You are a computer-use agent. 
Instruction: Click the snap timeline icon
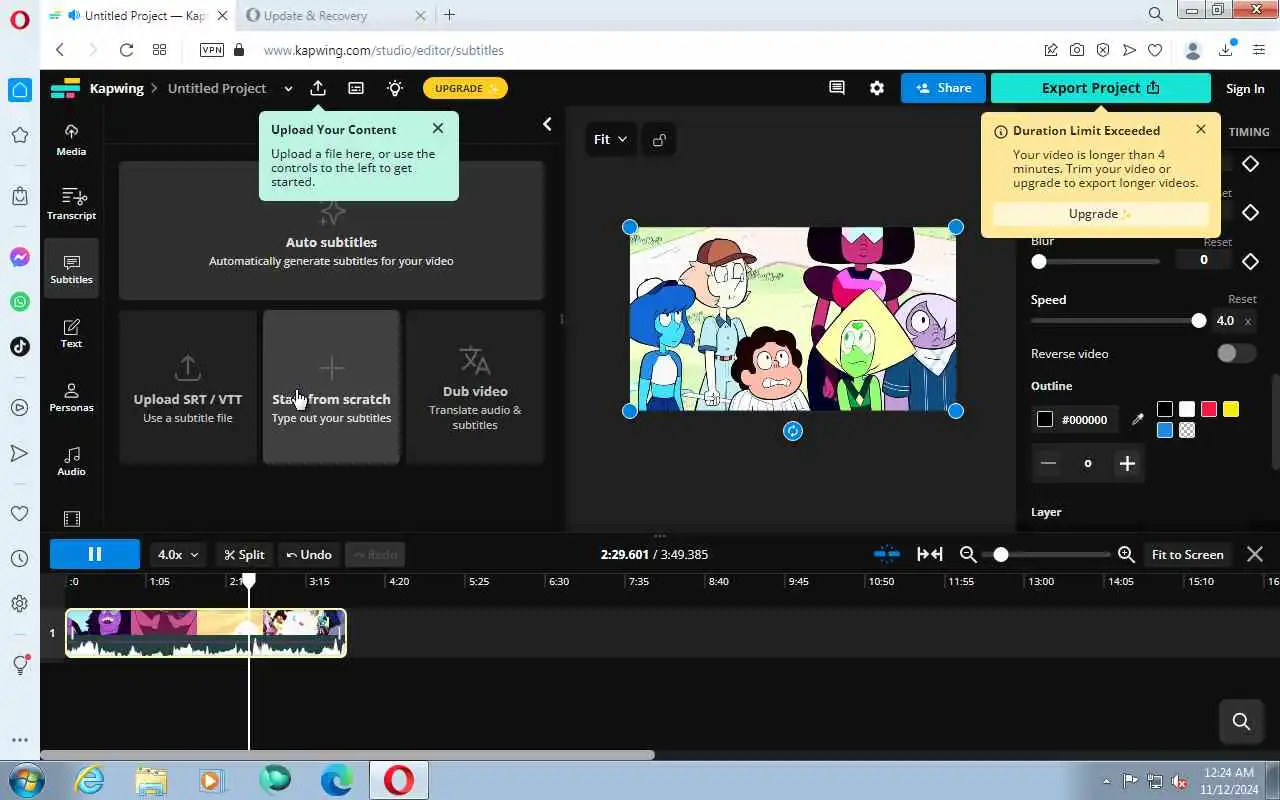tap(886, 554)
